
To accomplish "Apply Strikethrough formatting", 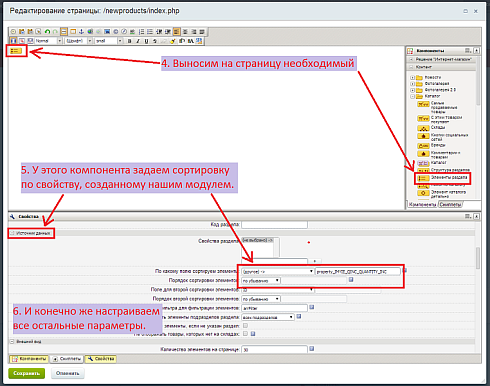I will pyautogui.click(x=155, y=41).
